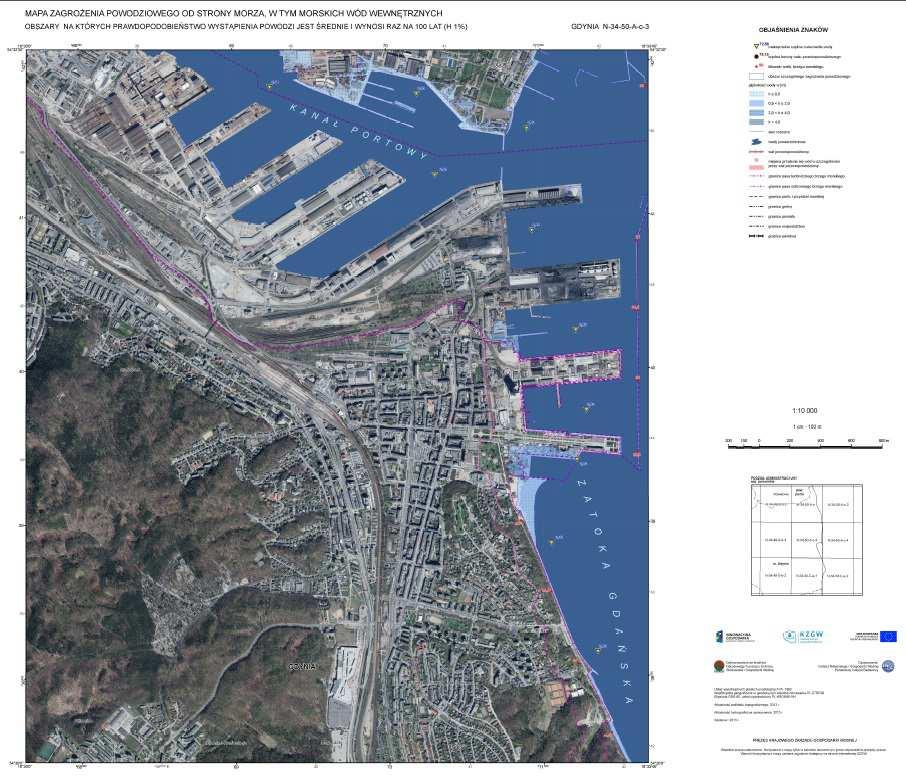Click the white outlined rectangle swatch in legend

[x=756, y=76]
